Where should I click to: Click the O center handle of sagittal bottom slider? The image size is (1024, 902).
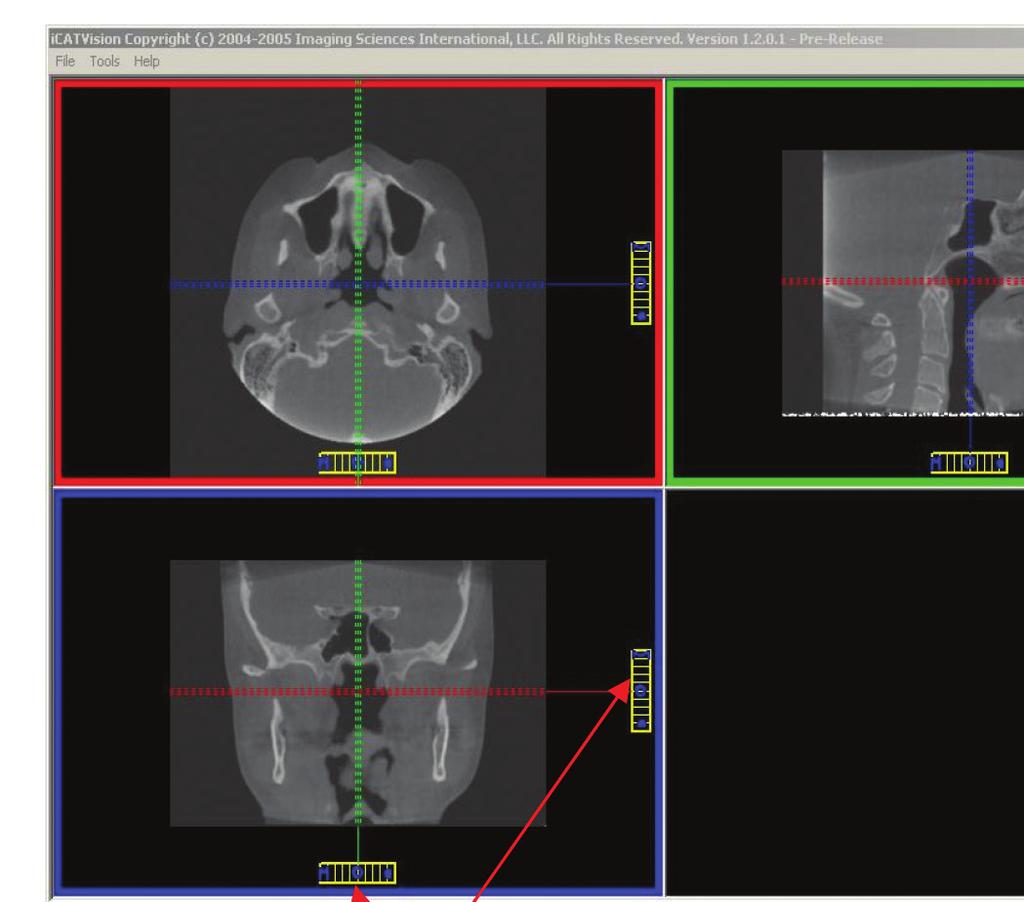[969, 463]
